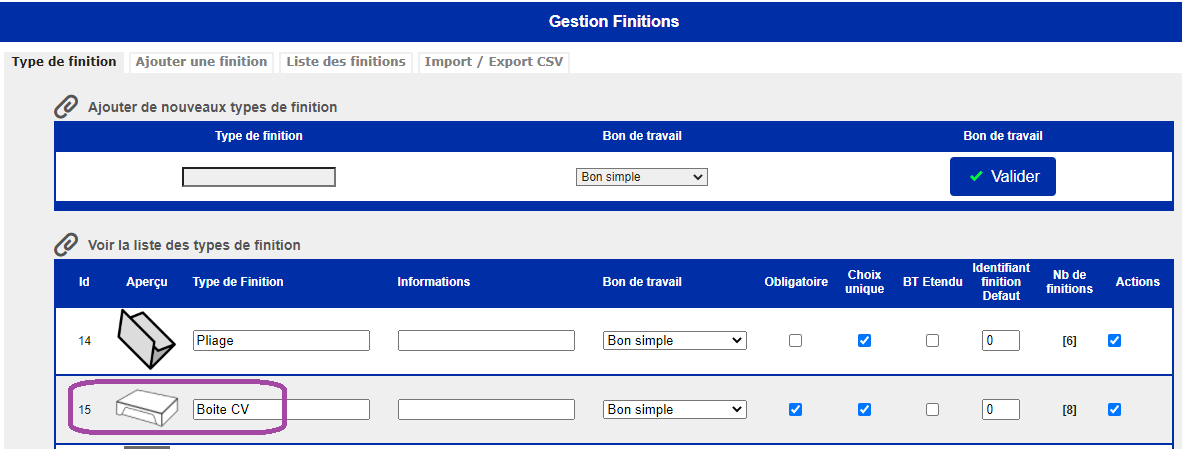The image size is (1182, 449).
Task: Toggle BT Etendu checkbox for Pliage row
Action: (x=932, y=341)
